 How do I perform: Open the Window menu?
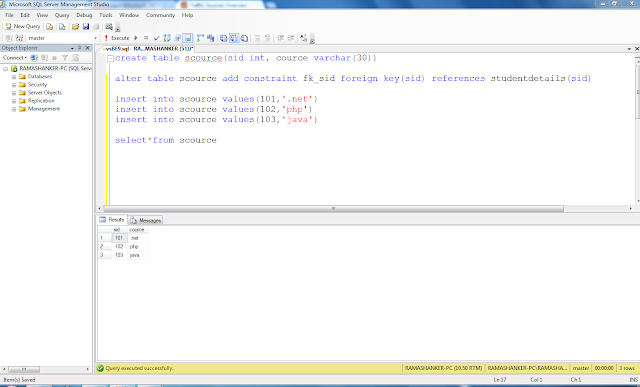129,15
